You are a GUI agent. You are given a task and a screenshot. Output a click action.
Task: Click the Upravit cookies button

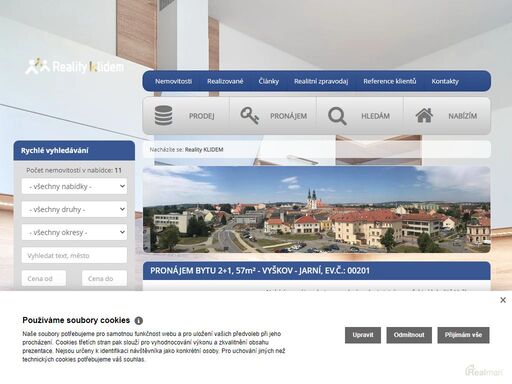[363, 335]
